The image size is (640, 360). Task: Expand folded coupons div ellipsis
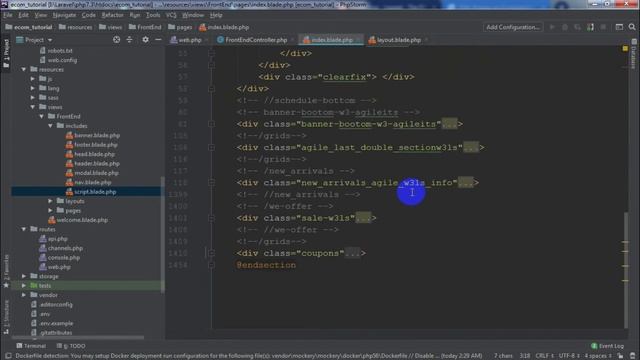[353, 253]
